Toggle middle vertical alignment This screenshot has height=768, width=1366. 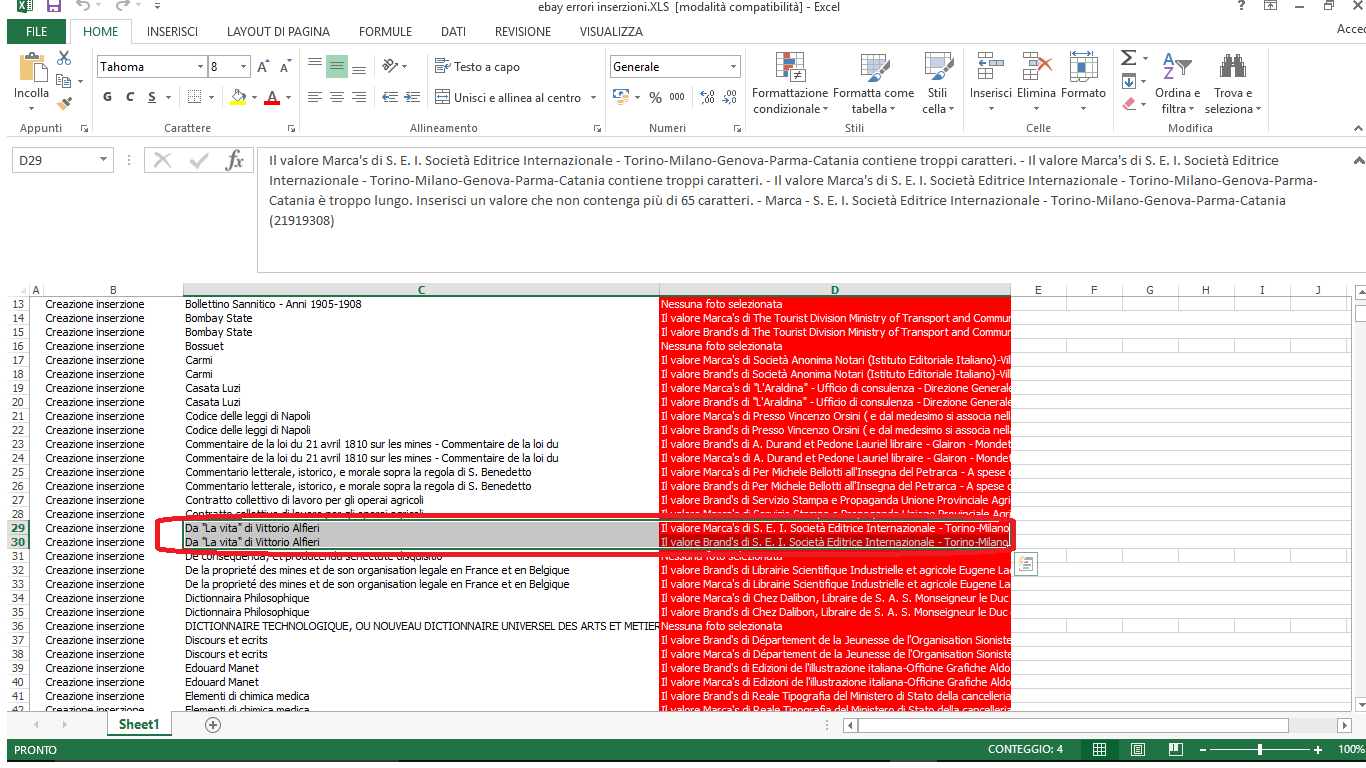point(337,67)
